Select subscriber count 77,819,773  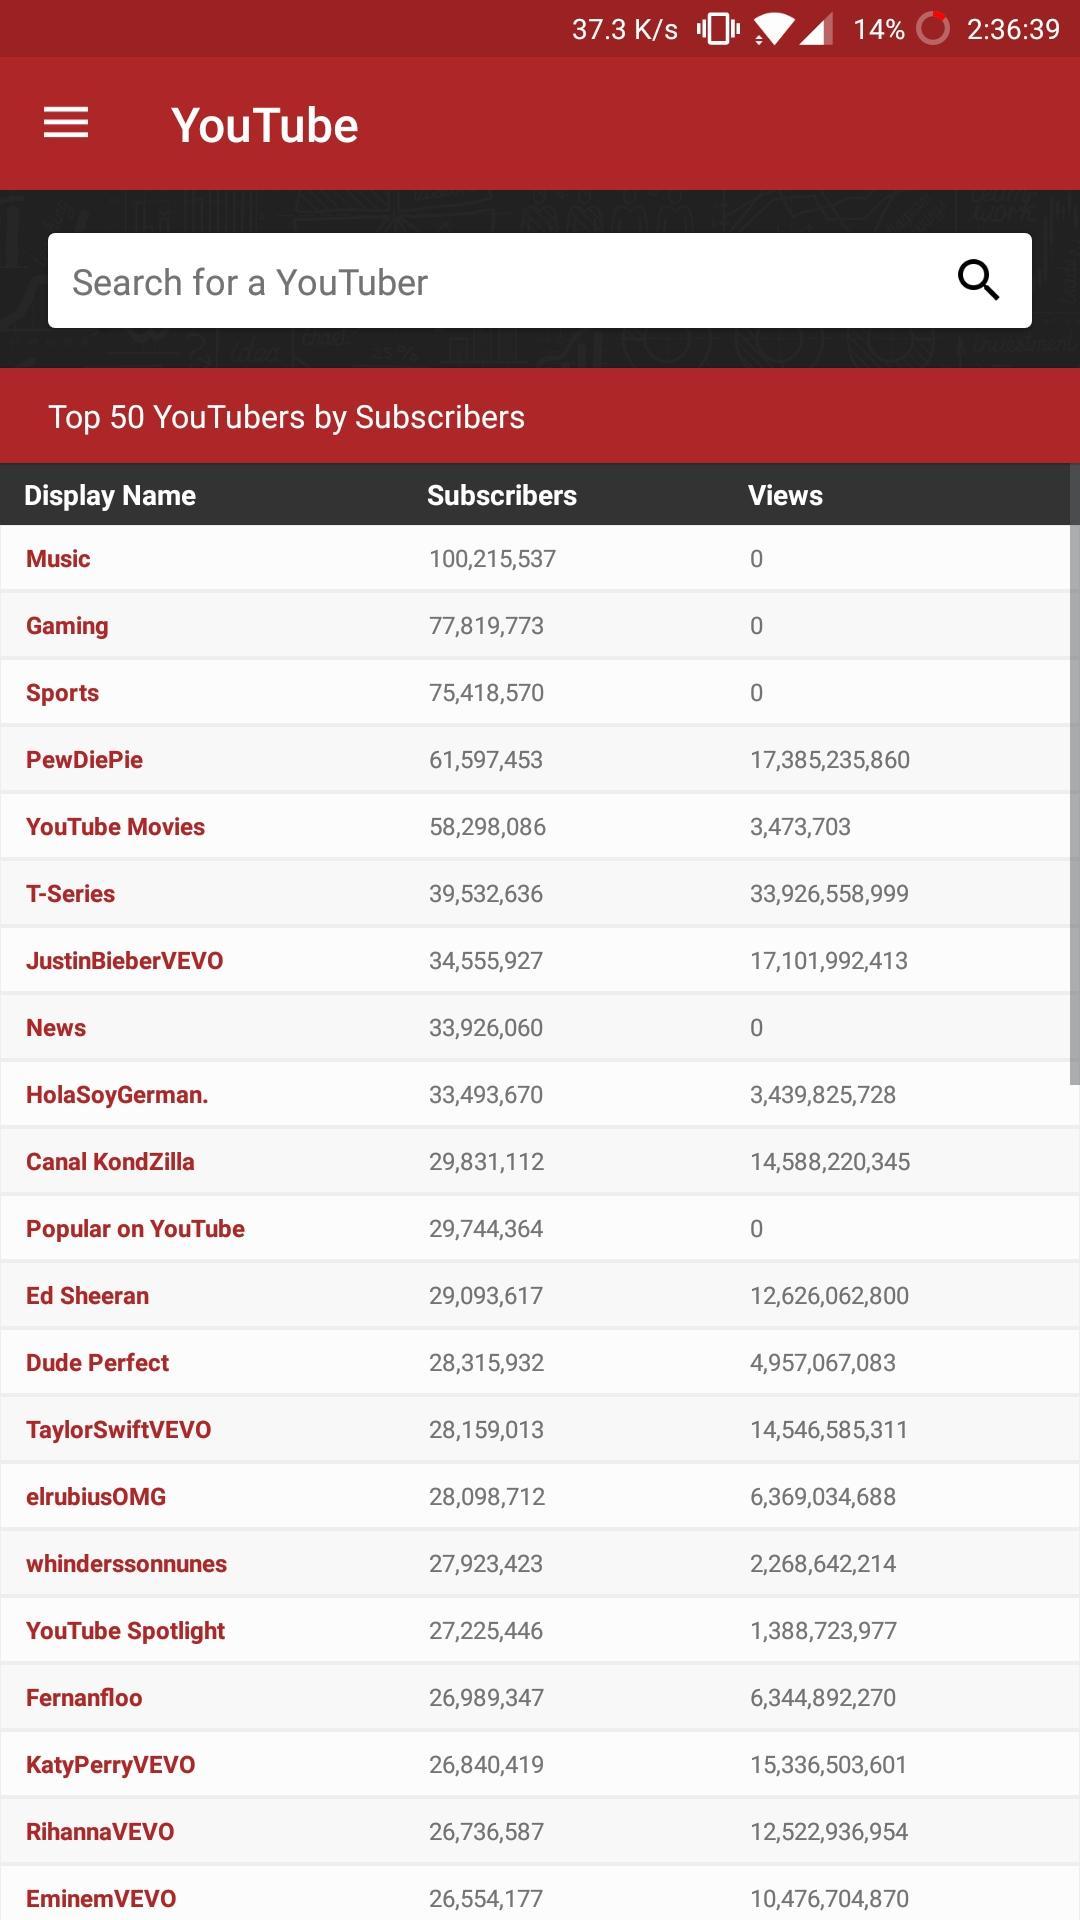tap(486, 626)
